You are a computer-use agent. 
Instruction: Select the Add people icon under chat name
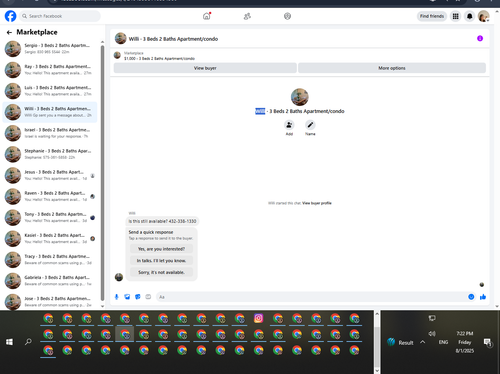click(x=289, y=125)
